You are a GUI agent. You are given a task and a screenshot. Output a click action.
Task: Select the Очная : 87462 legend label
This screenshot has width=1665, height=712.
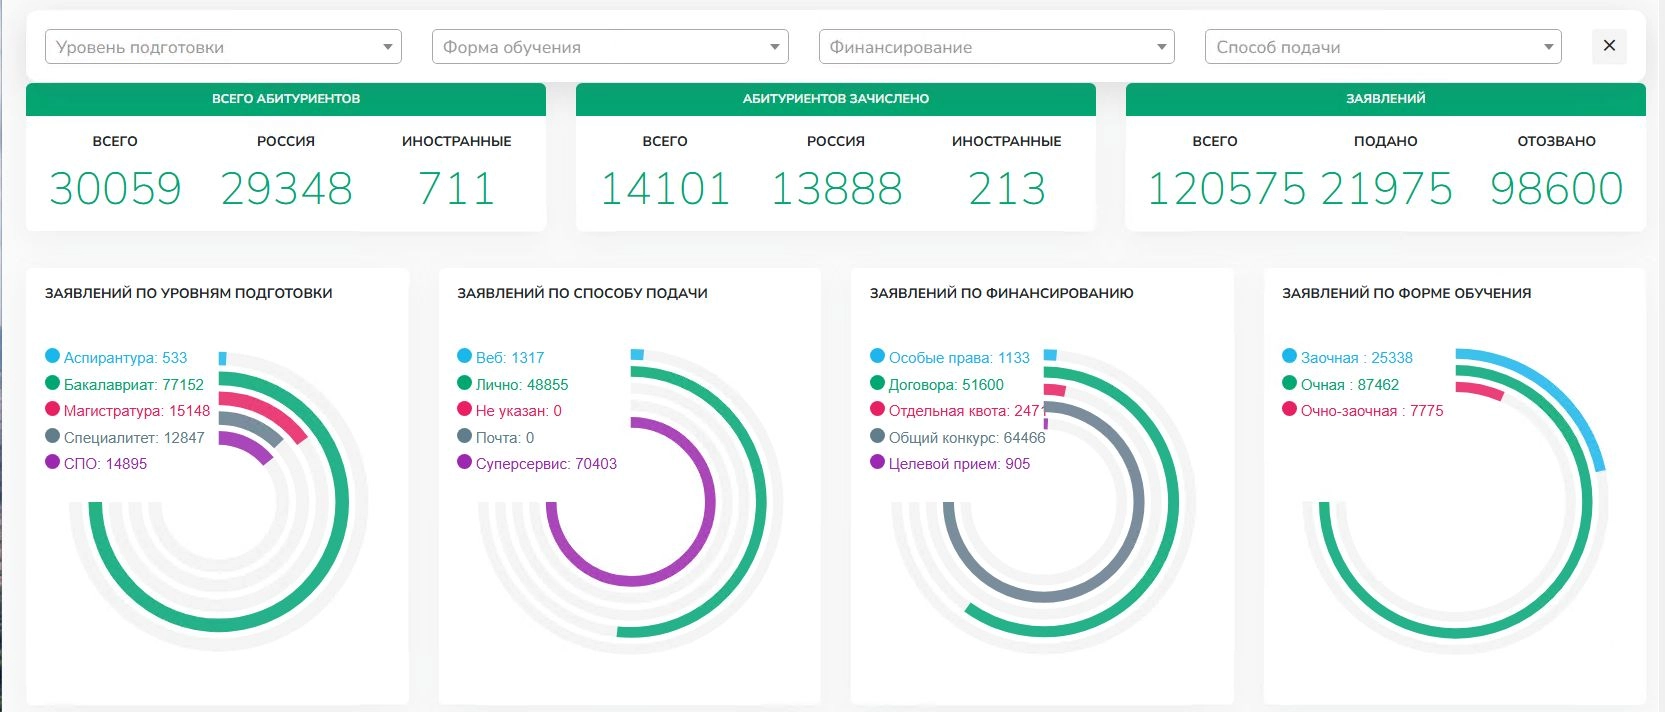point(1349,384)
